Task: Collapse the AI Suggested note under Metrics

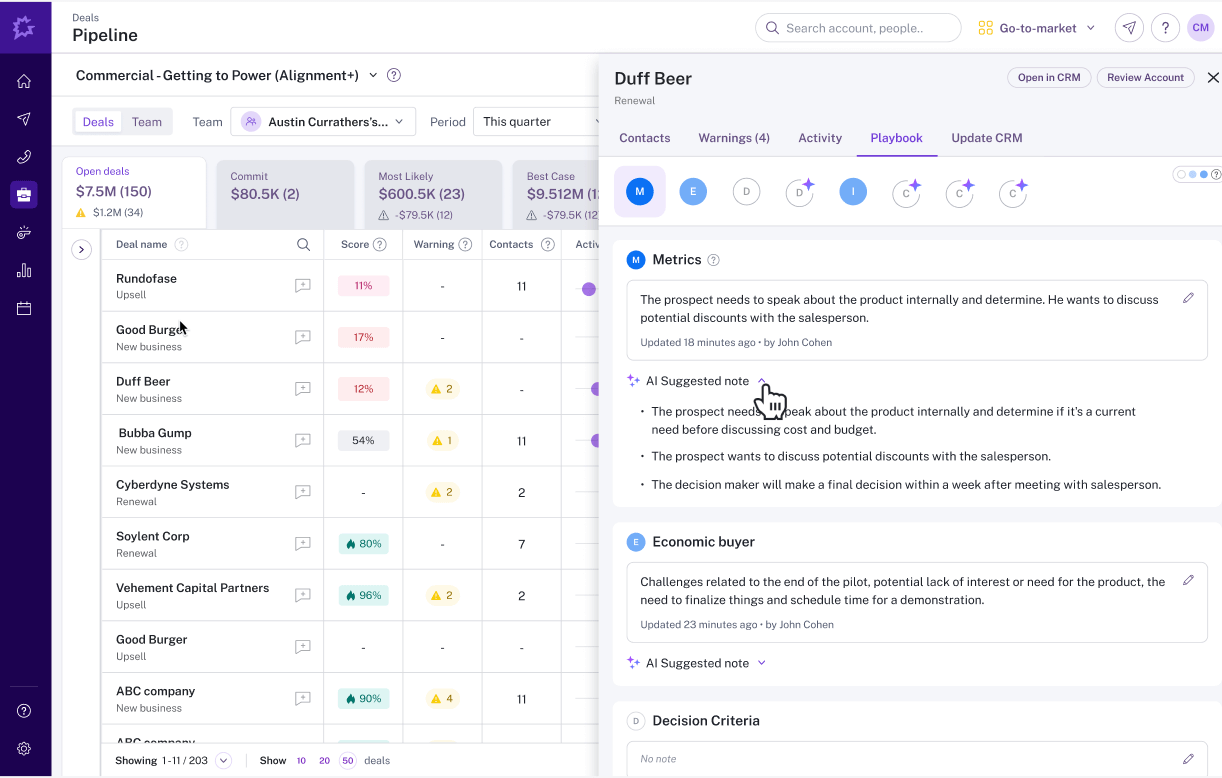Action: [763, 381]
